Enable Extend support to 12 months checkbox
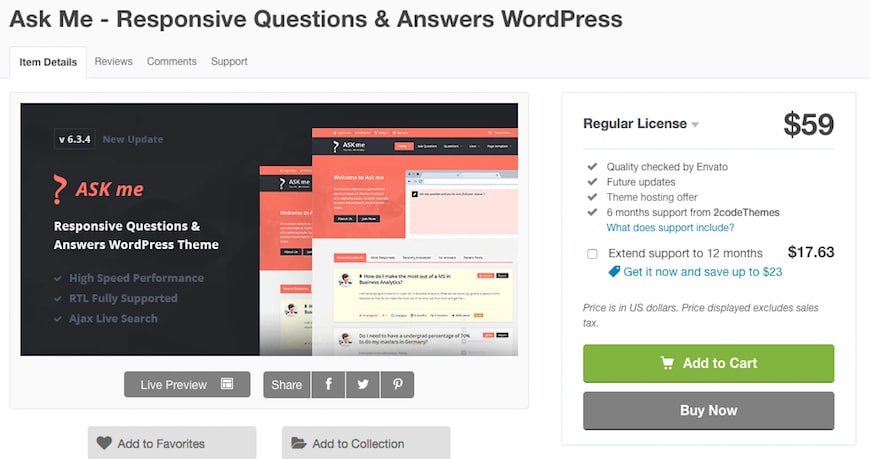This screenshot has height=459, width=870. tap(593, 254)
